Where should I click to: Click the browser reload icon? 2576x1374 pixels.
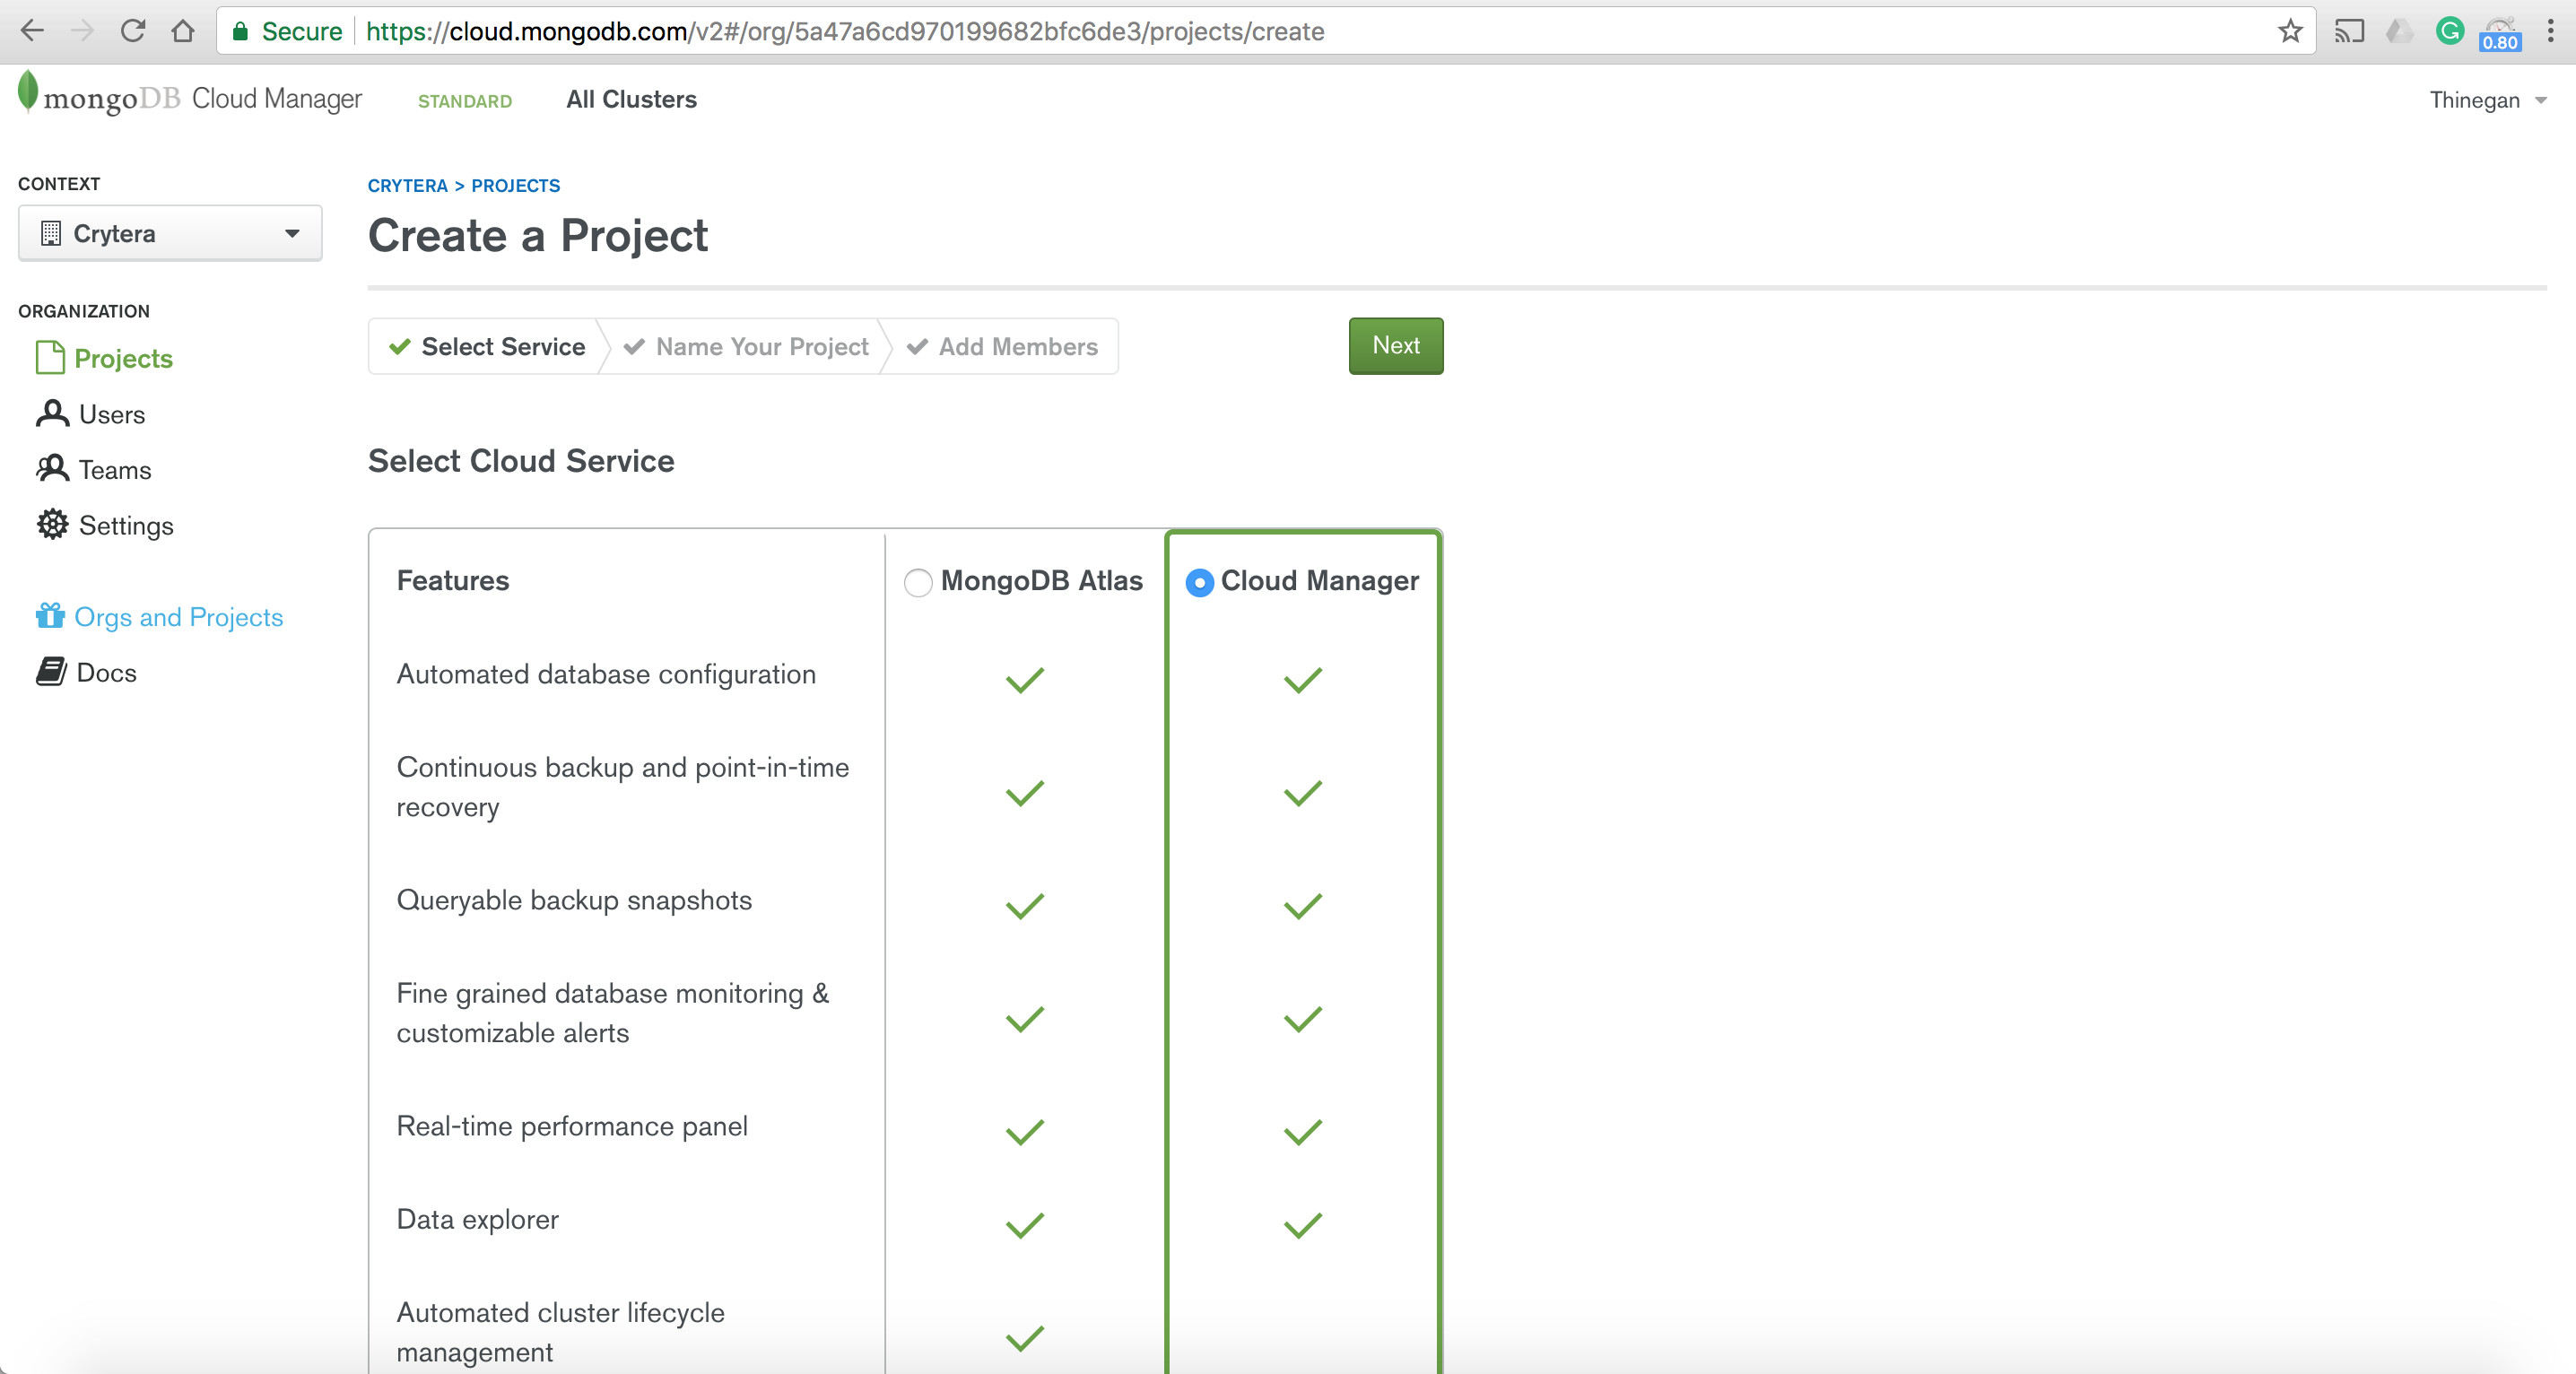point(132,31)
